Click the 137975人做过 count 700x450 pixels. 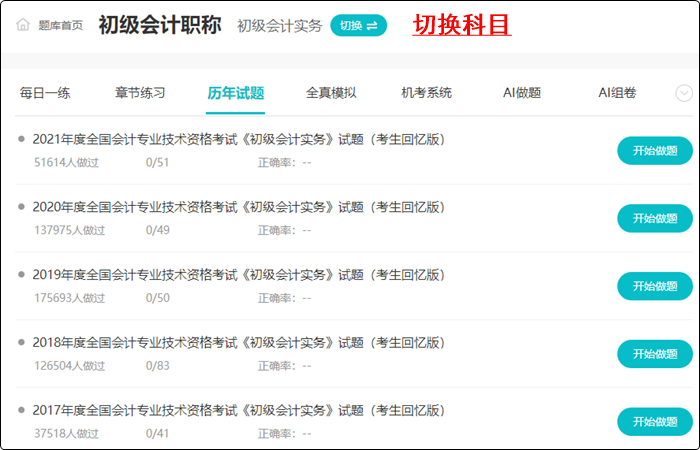[x=69, y=230]
